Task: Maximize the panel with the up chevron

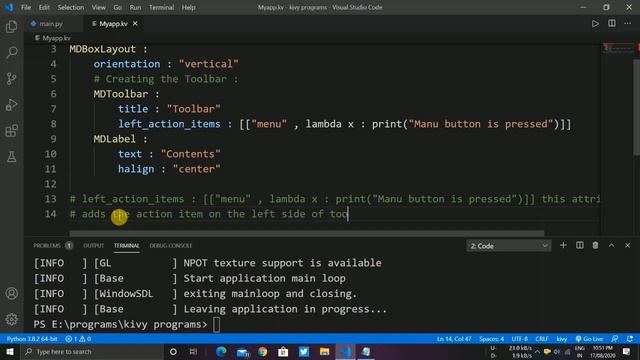Action: coord(611,245)
